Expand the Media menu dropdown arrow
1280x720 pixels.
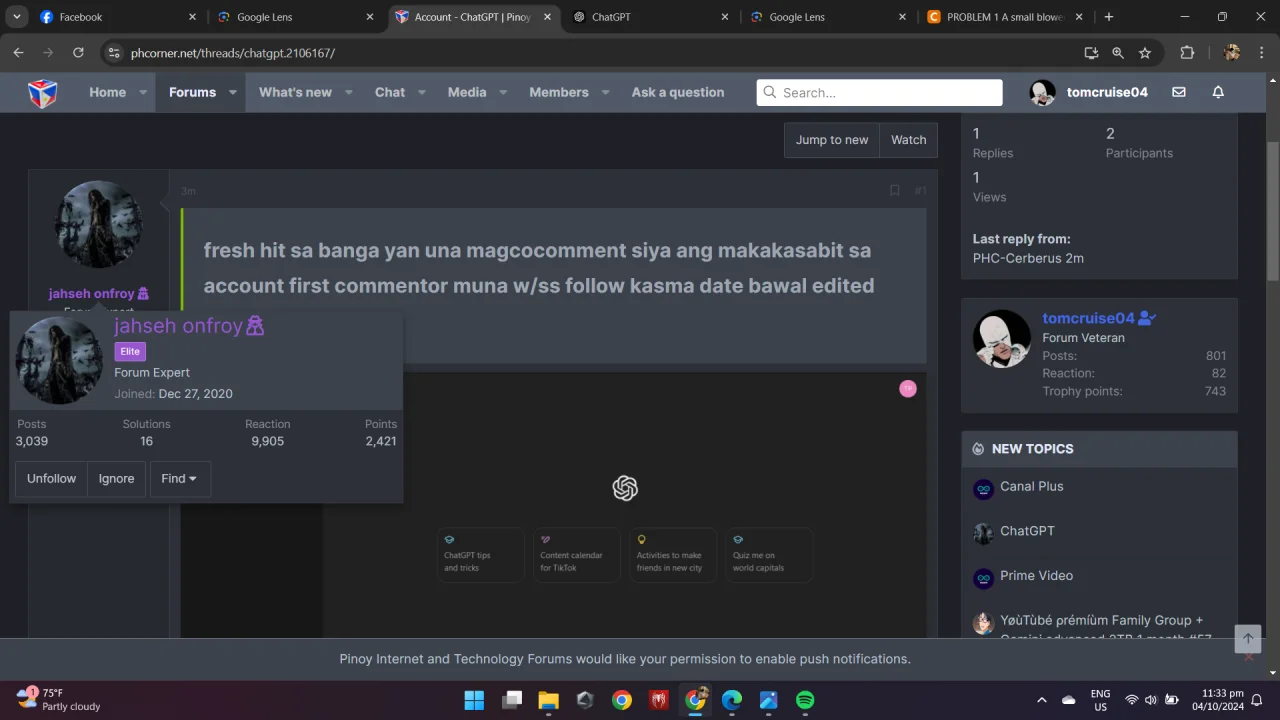[x=503, y=92]
